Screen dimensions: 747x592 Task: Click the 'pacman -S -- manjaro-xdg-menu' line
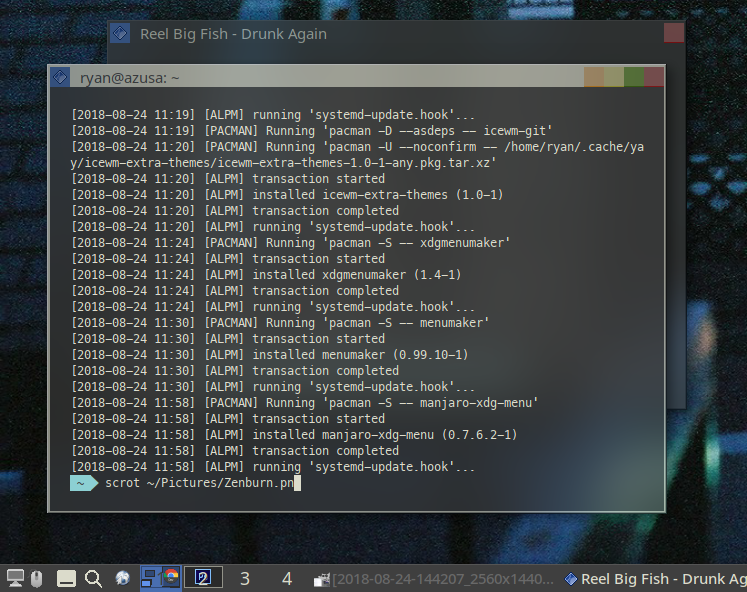tap(304, 403)
